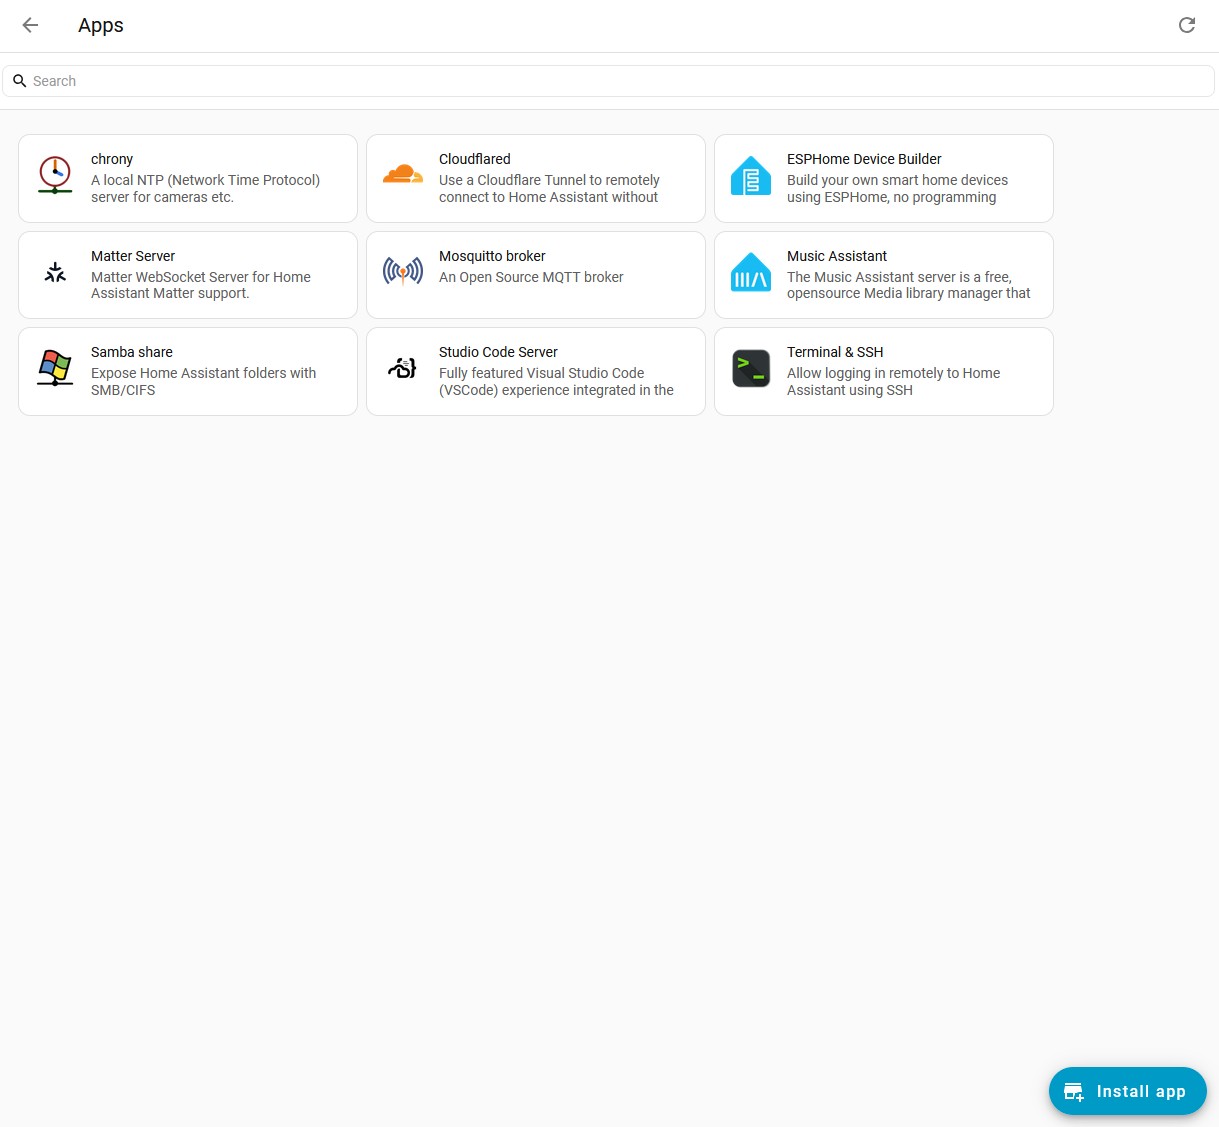Screen dimensions: 1219x1127
Task: Click 'Expose Home Assistant folders' description
Action: point(204,381)
